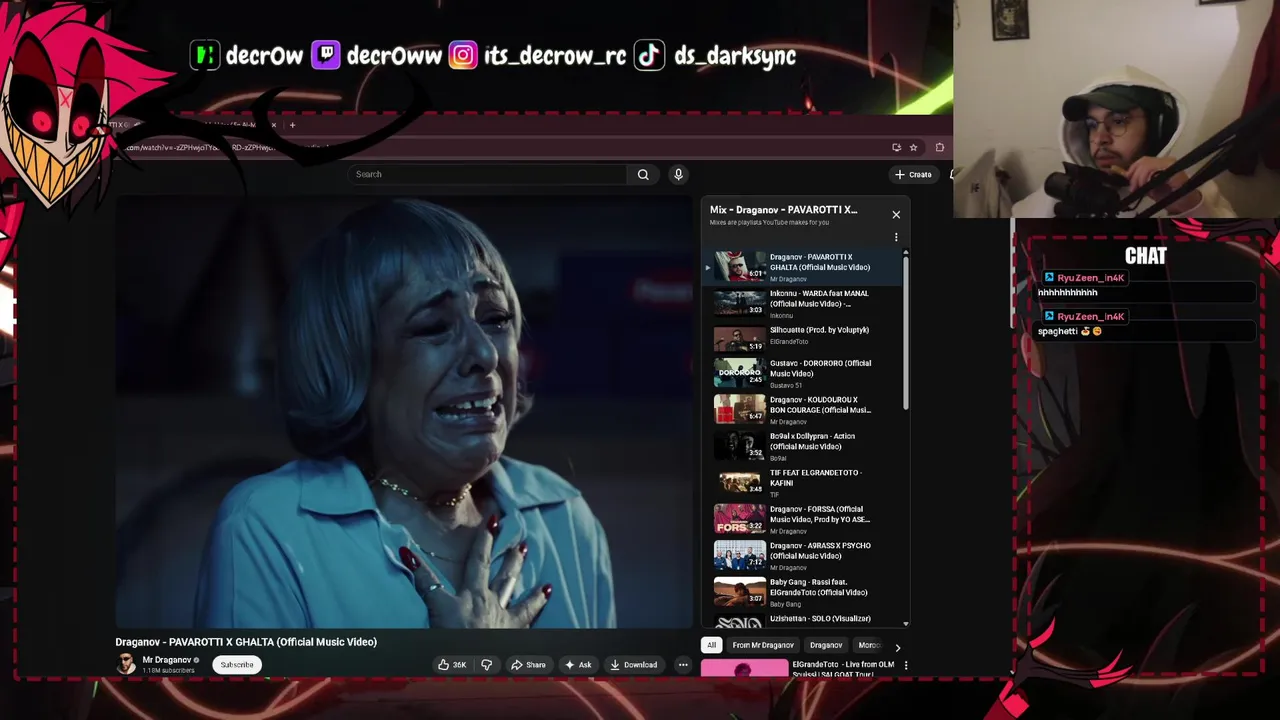Screen dimensions: 1280x720
Task: Download the video
Action: point(633,664)
